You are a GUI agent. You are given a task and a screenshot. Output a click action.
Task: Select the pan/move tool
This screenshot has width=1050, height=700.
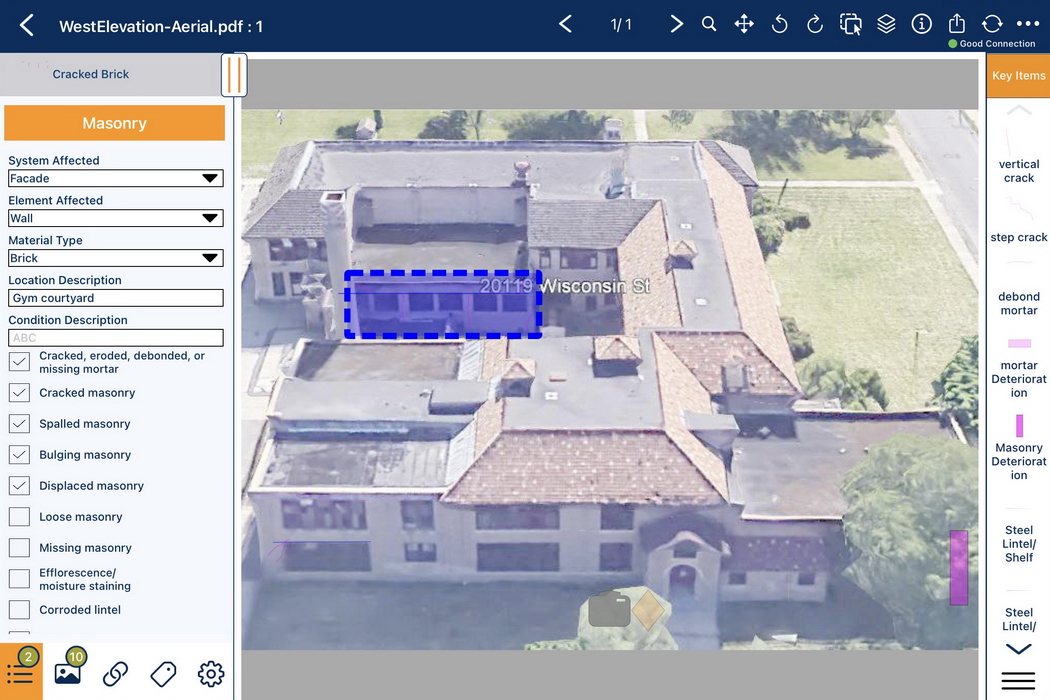pyautogui.click(x=744, y=23)
